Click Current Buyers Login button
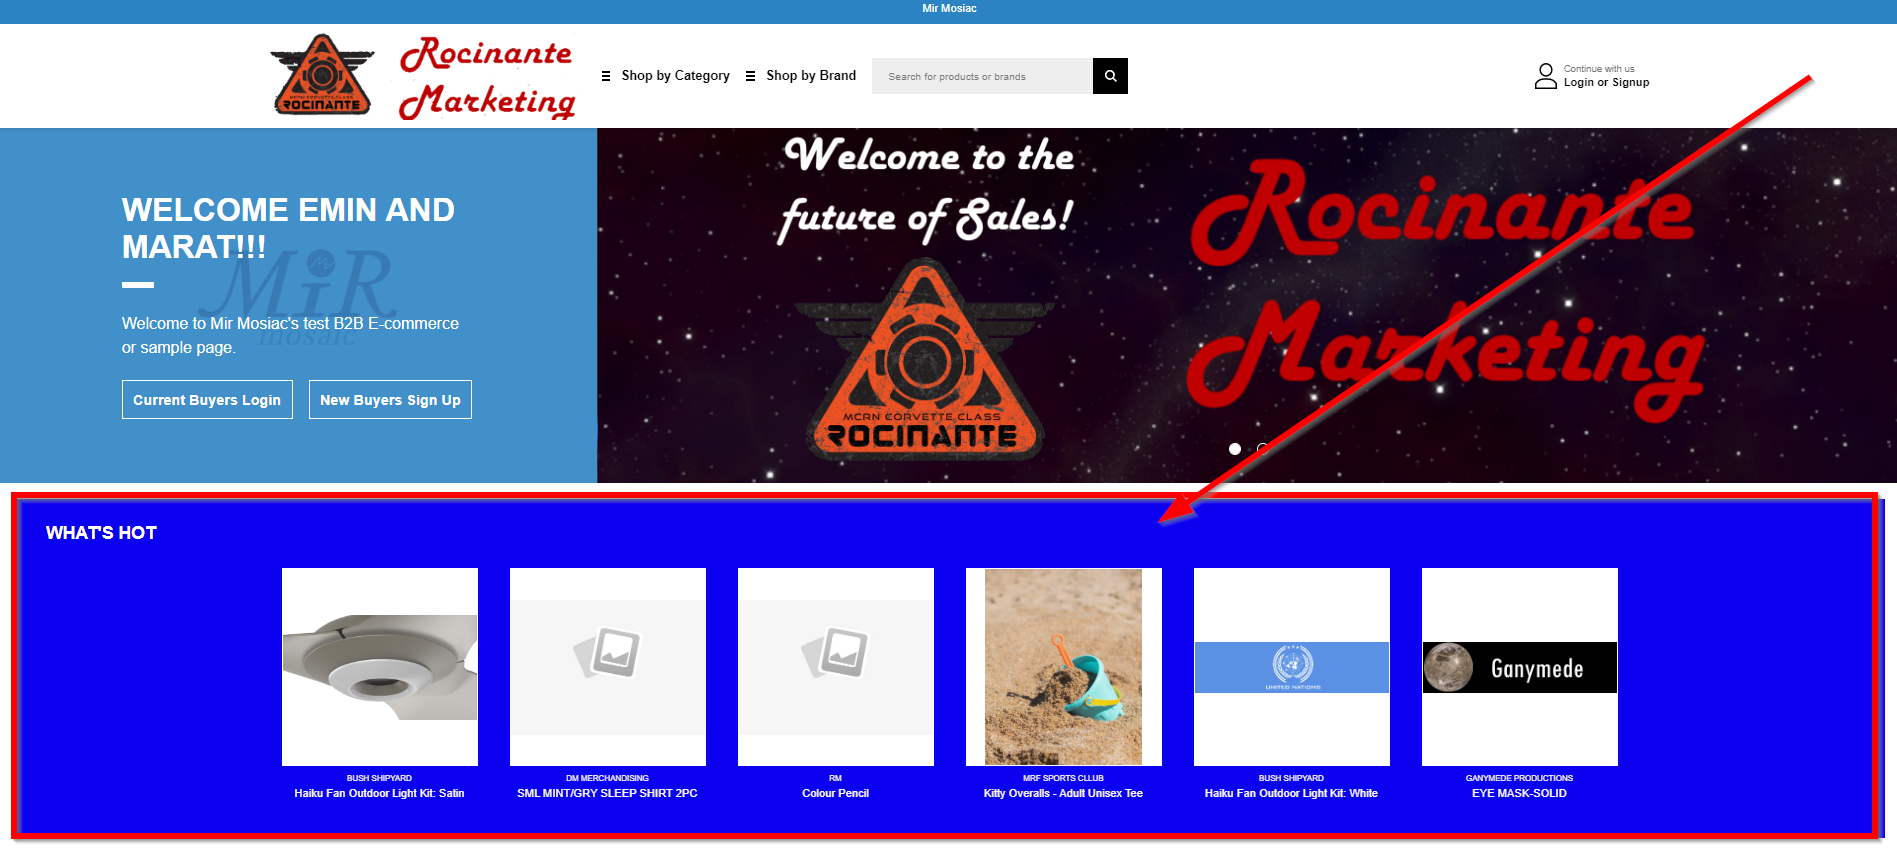 207,400
